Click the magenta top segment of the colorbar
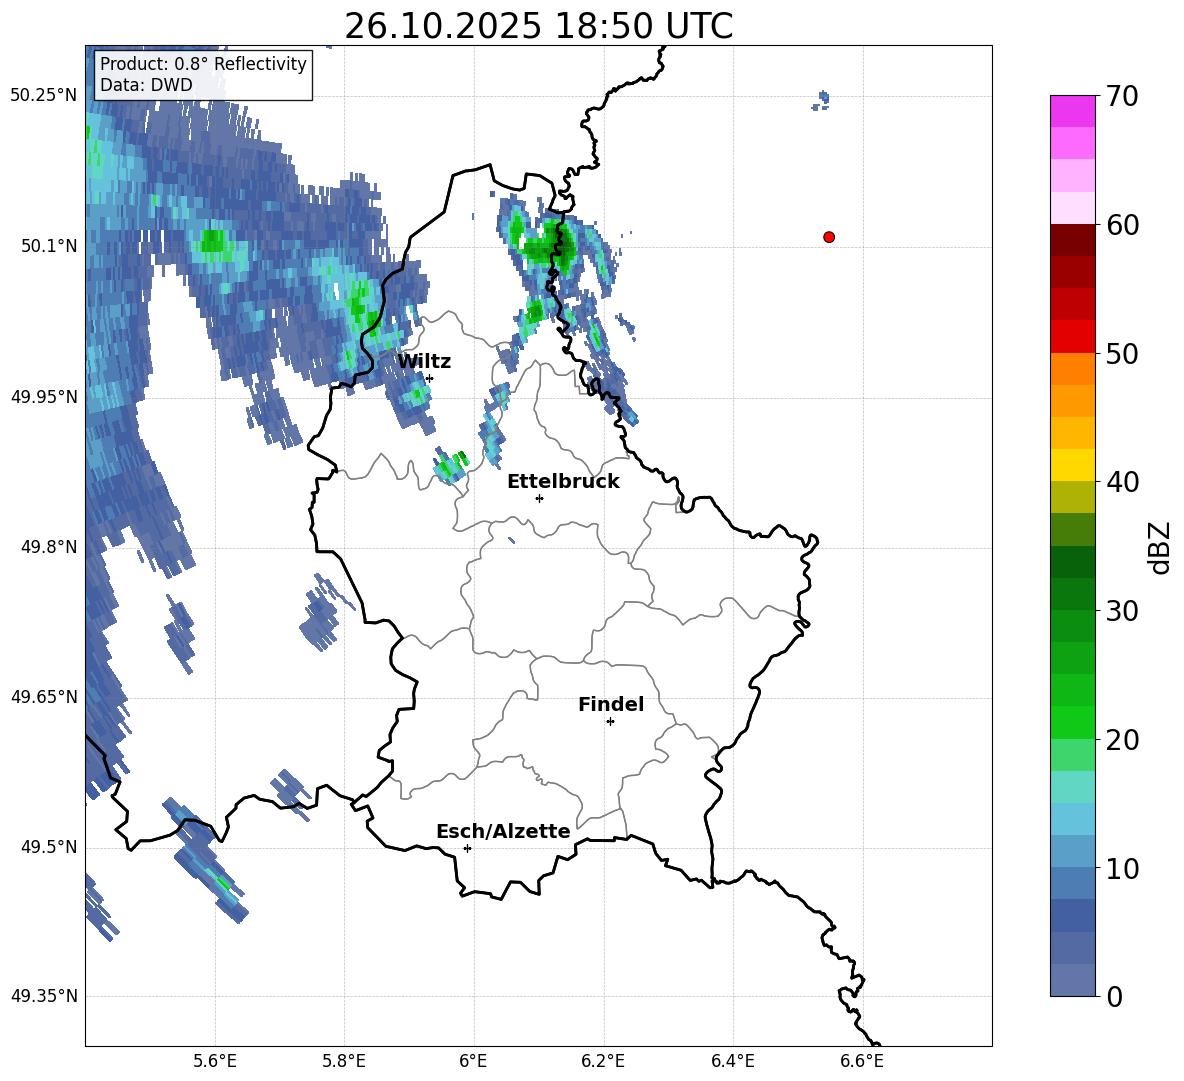The height and width of the screenshot is (1081, 1184). [1072, 111]
